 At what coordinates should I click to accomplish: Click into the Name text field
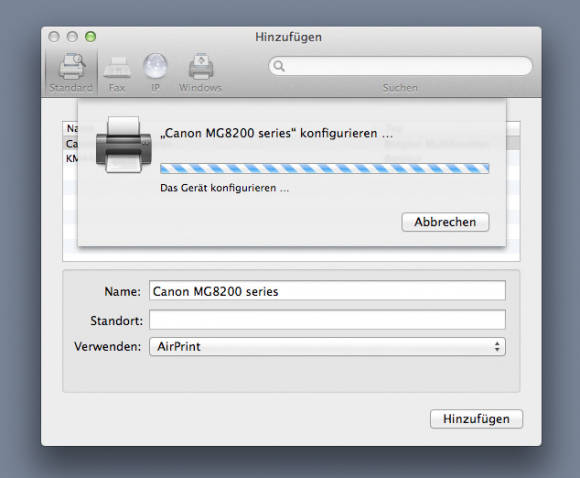(x=327, y=290)
